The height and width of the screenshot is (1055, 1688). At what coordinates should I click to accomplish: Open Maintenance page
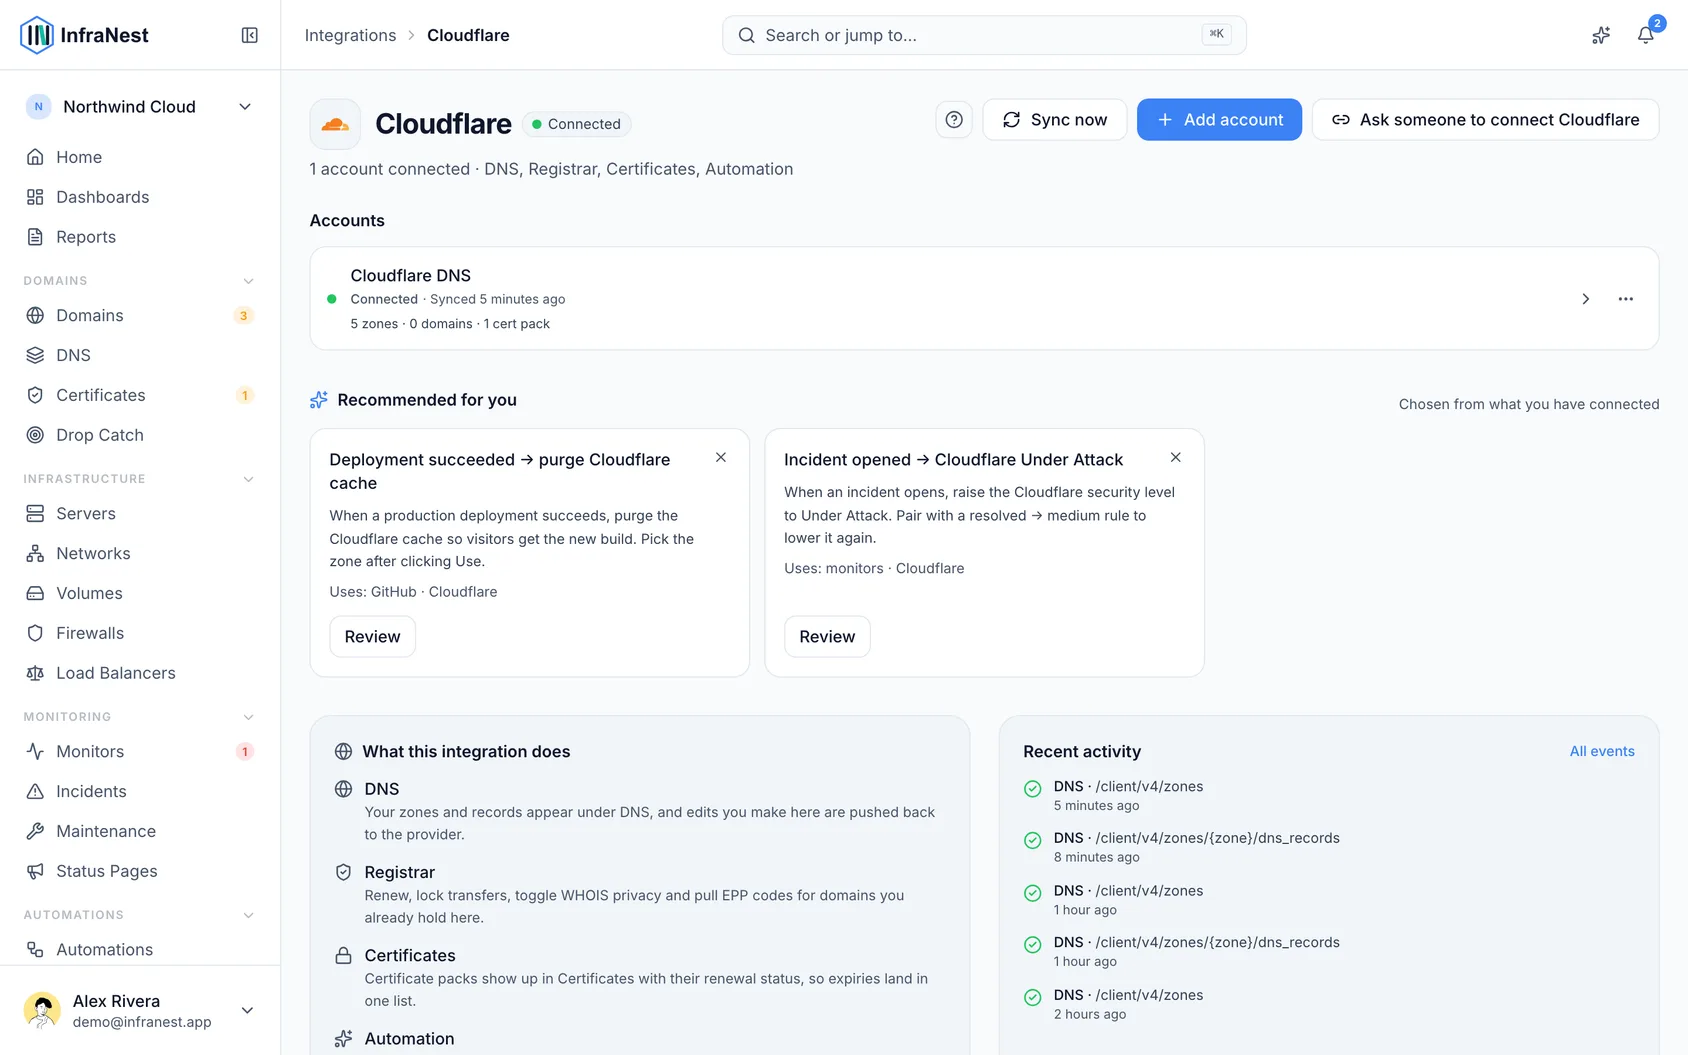point(140,831)
